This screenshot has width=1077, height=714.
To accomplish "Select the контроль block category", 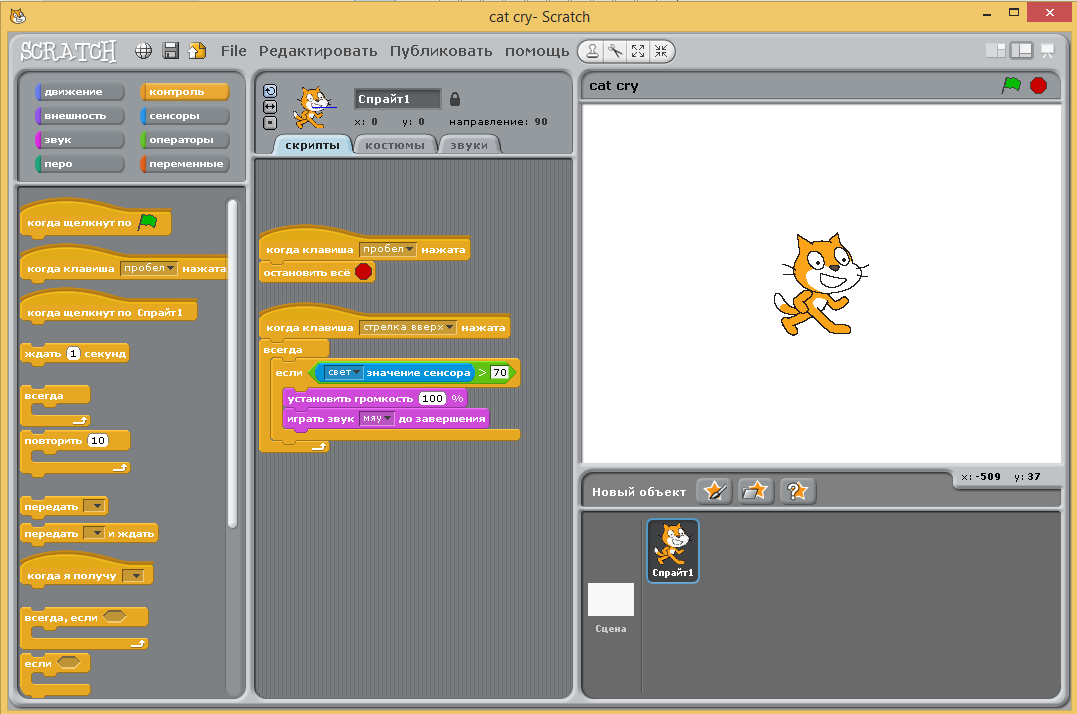I will coord(185,91).
